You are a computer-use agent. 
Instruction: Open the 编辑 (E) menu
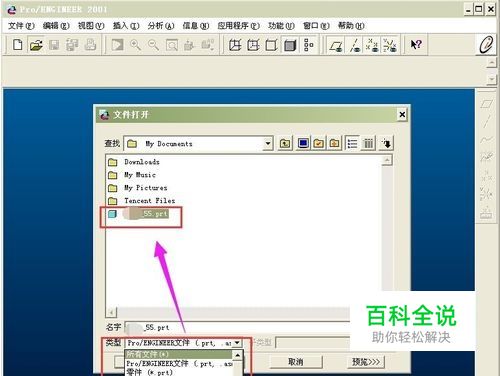click(x=56, y=26)
